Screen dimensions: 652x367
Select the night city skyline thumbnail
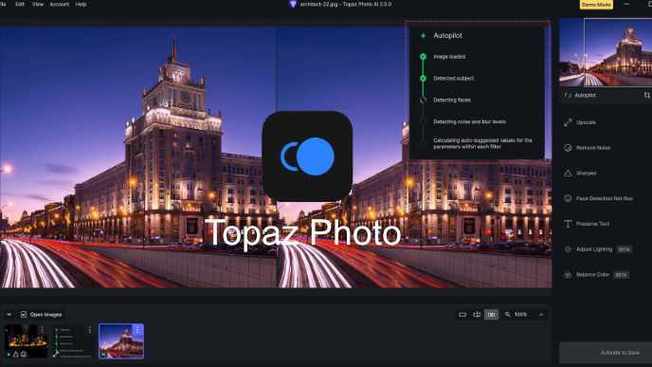click(26, 341)
